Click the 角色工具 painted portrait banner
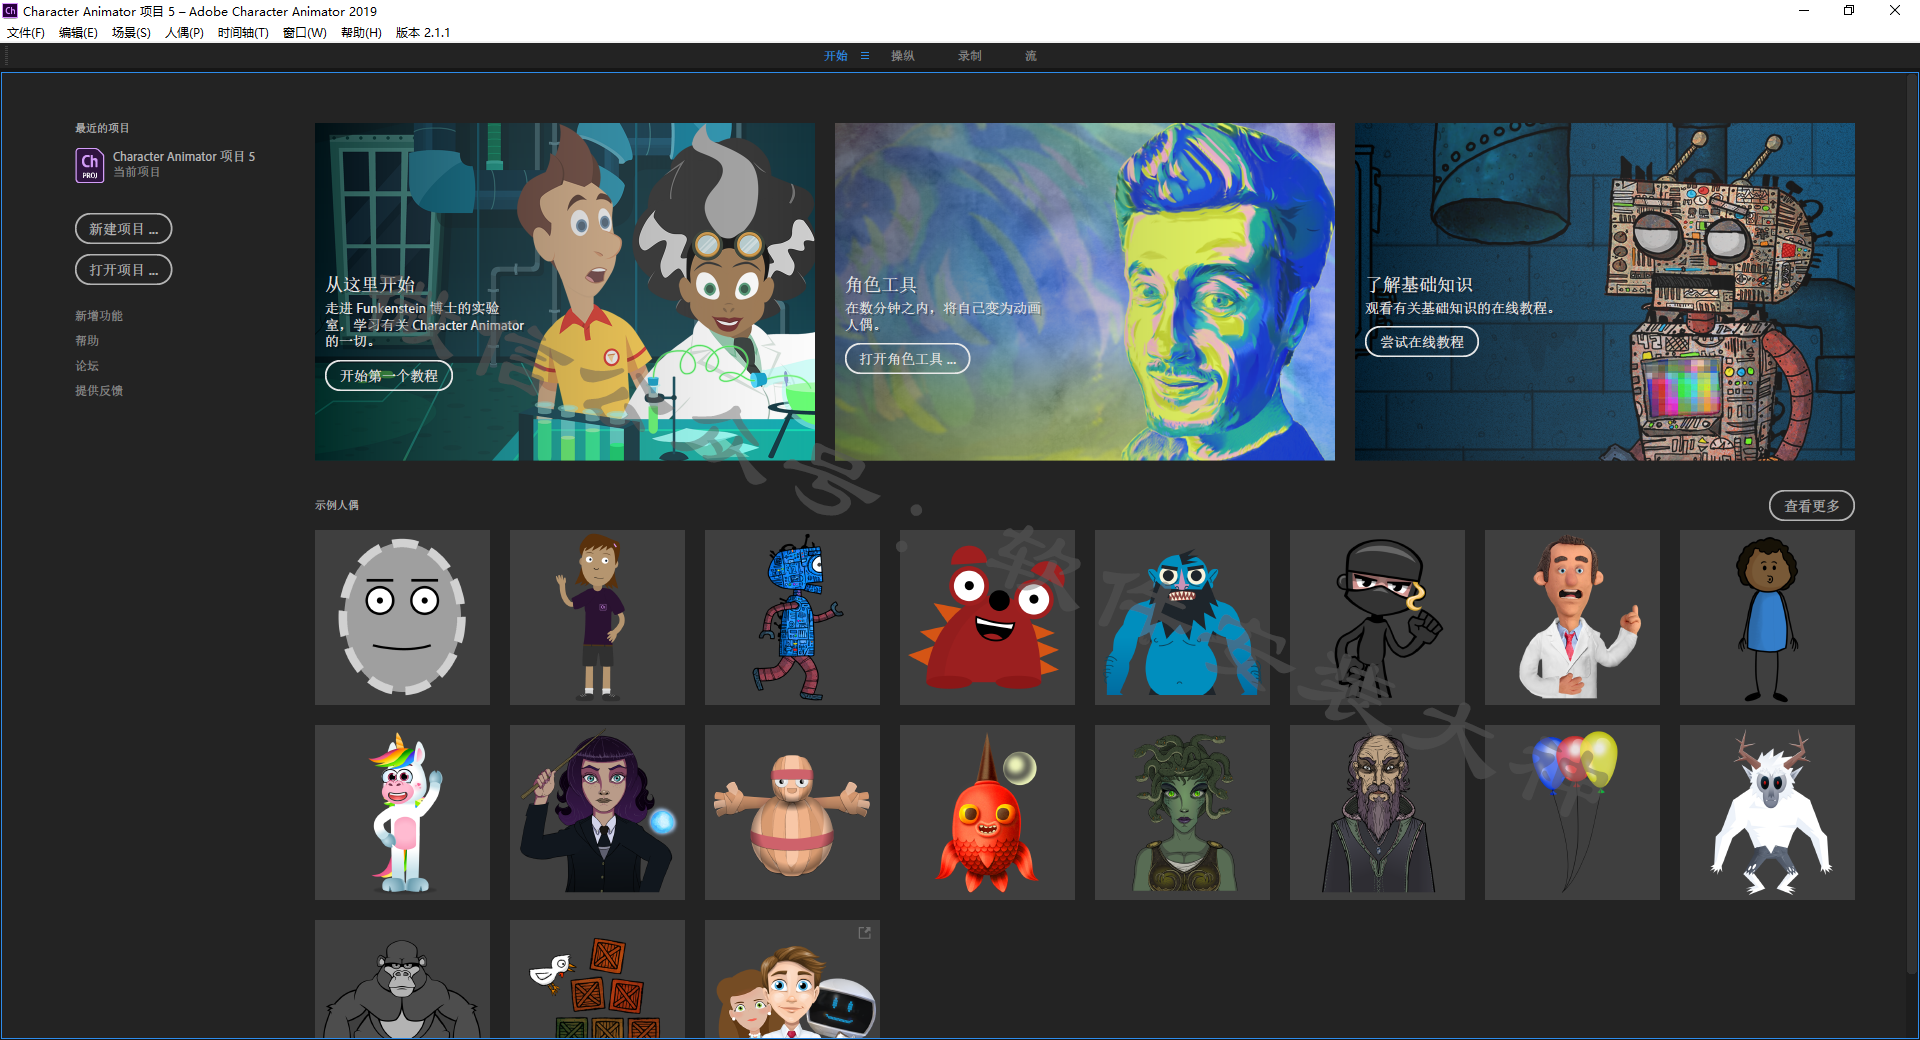Image resolution: width=1920 pixels, height=1040 pixels. 1085,292
